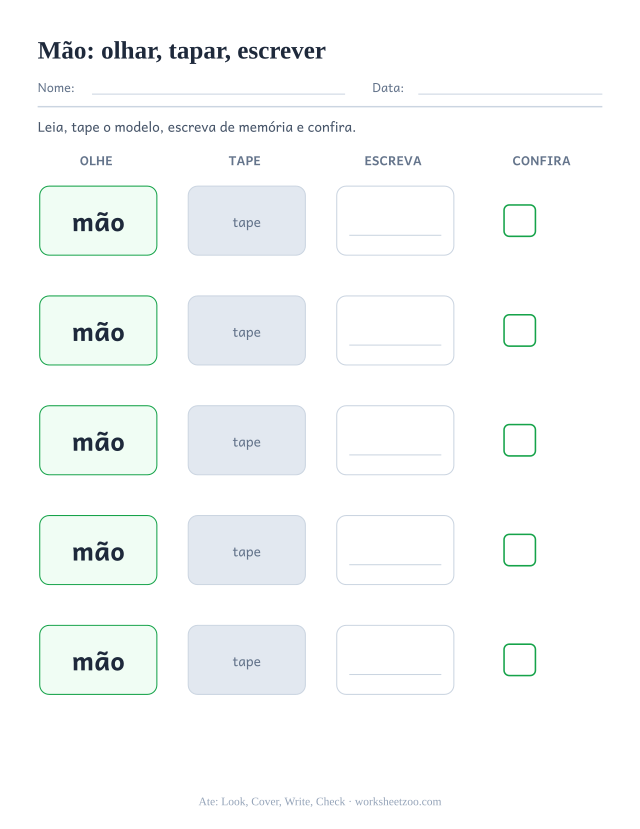This screenshot has width=640, height=829.
Task: Click the CONFIRA column header
Action: click(541, 161)
